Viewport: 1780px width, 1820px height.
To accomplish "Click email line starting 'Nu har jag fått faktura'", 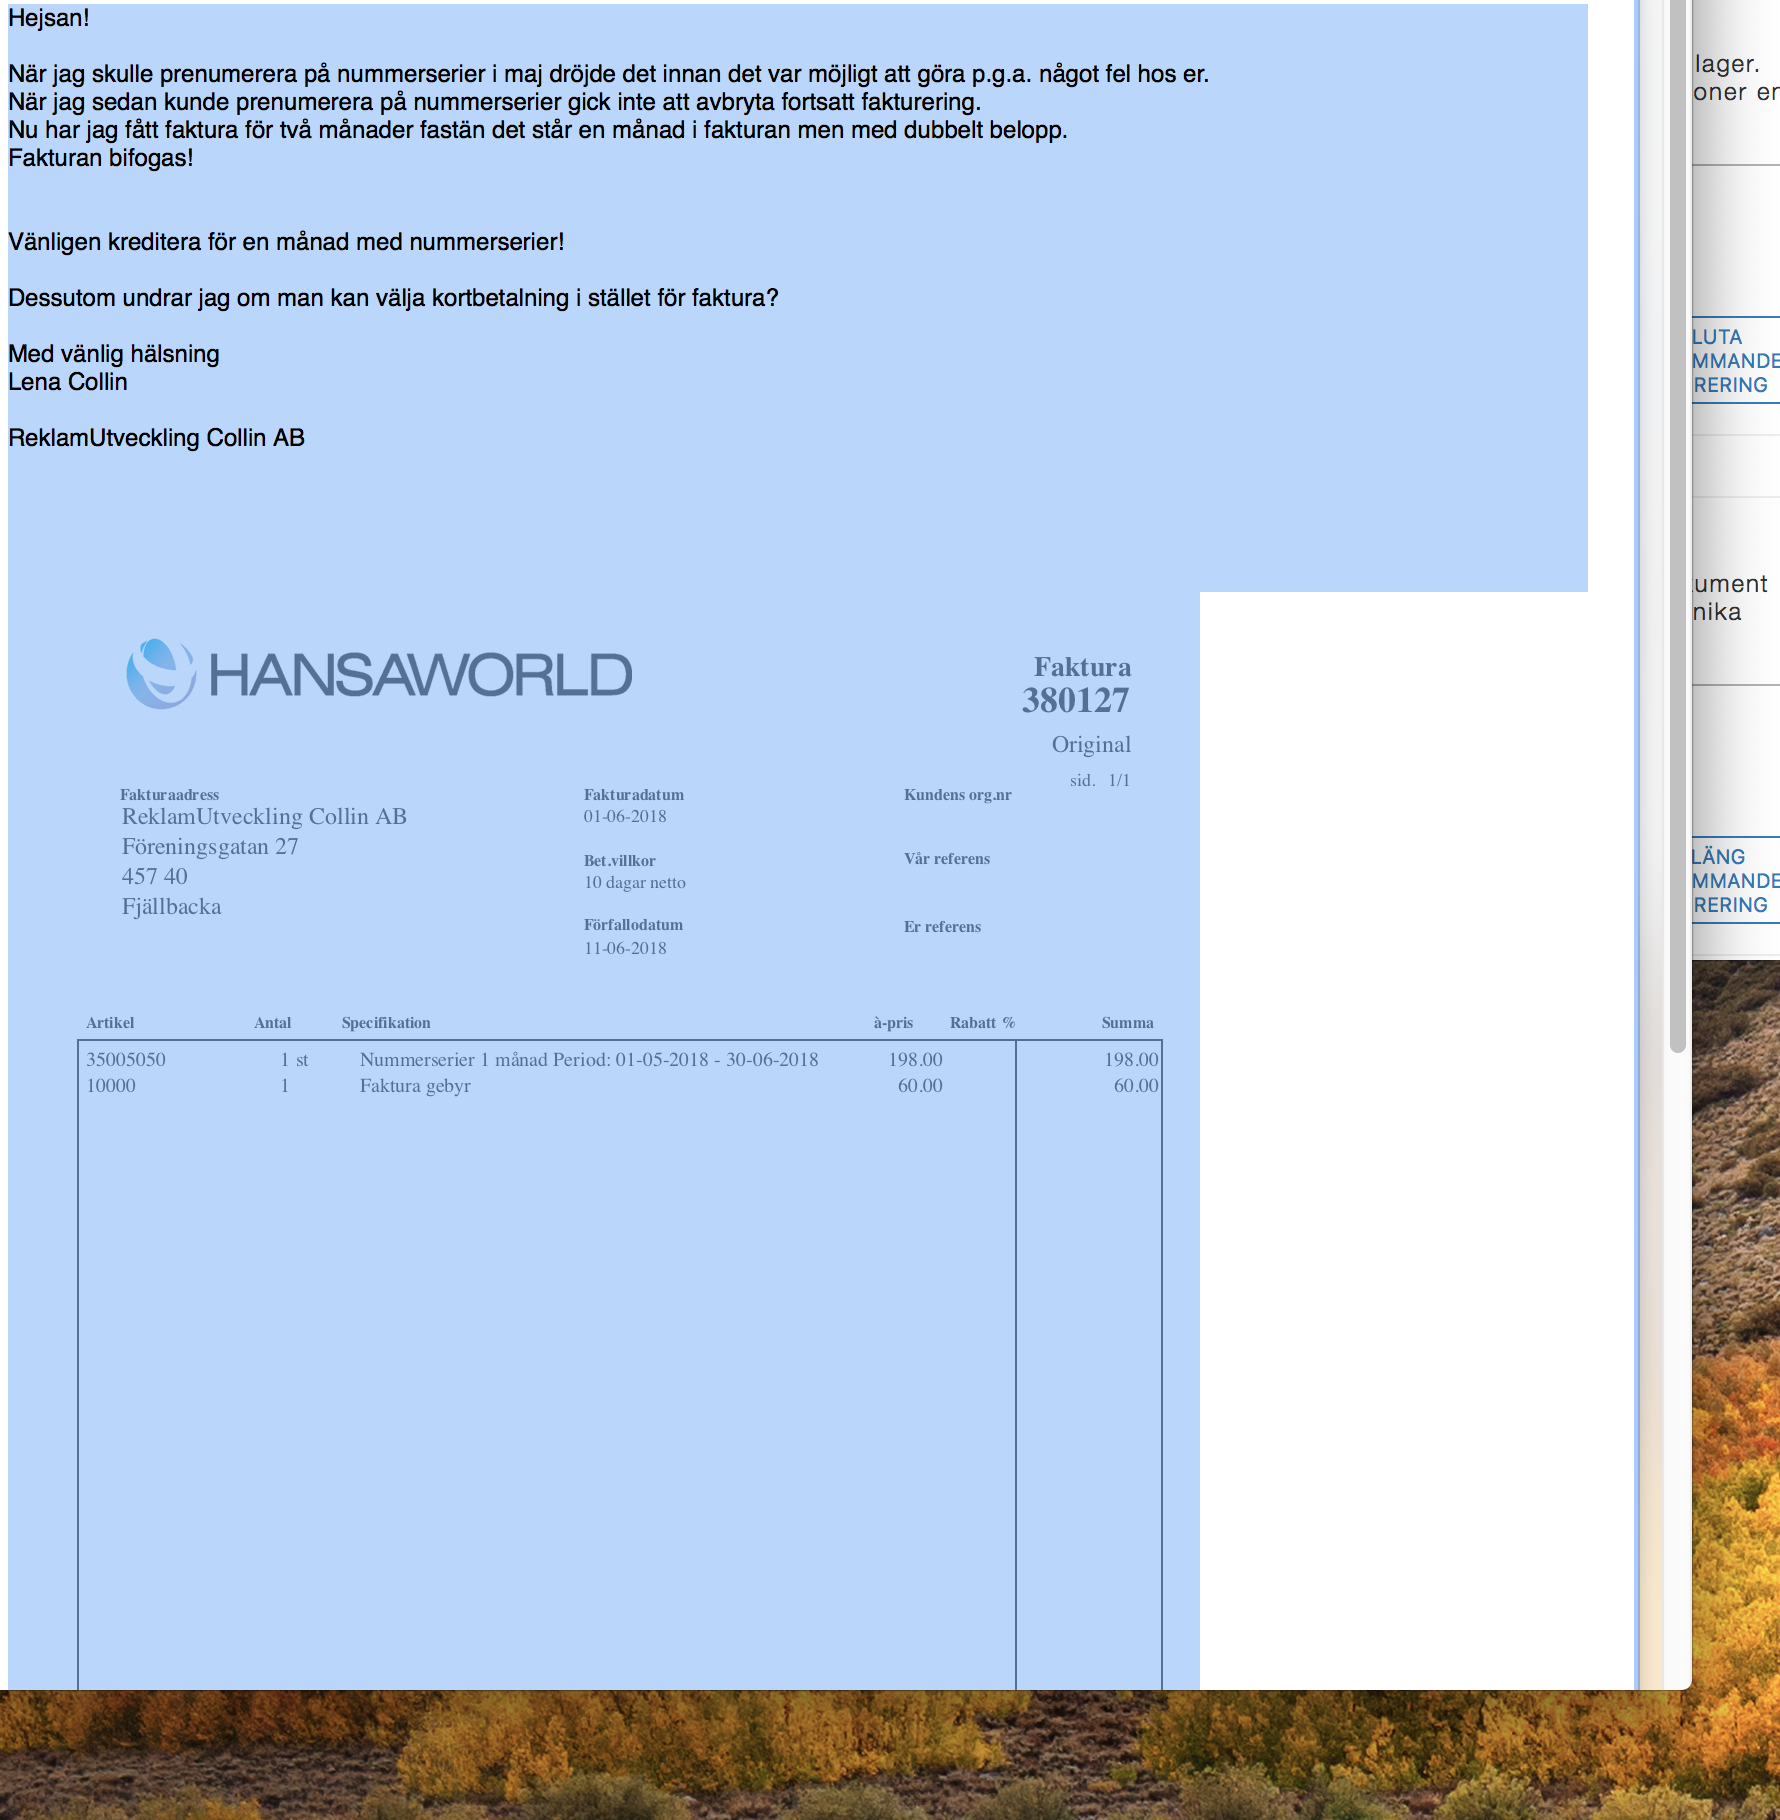I will click(538, 130).
